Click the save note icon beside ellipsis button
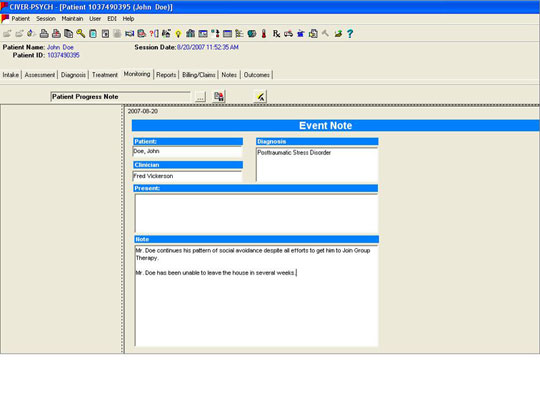Screen dimensions: 540x396 click(x=219, y=96)
